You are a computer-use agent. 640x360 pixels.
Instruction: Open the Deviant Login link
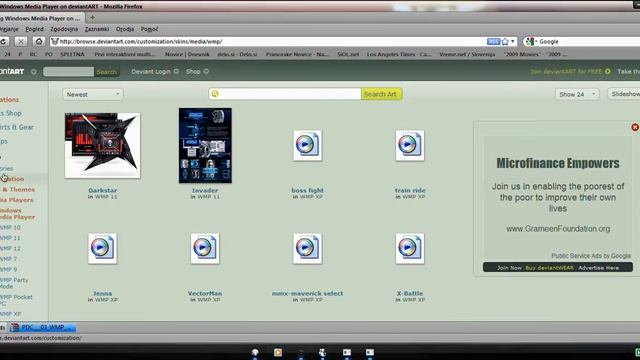point(151,71)
